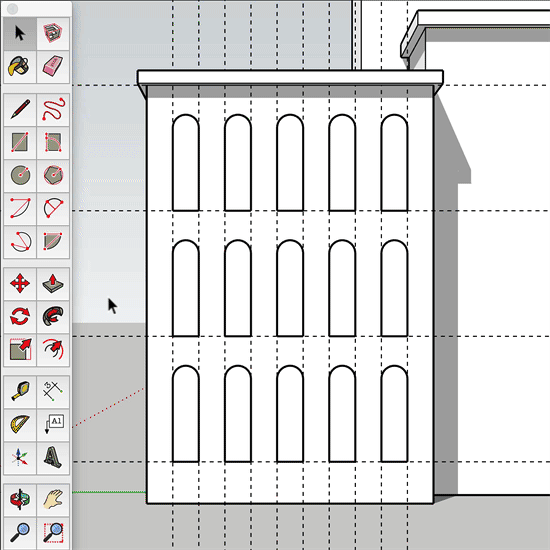Select the Line pencil tool
The height and width of the screenshot is (550, 550).
click(20, 110)
